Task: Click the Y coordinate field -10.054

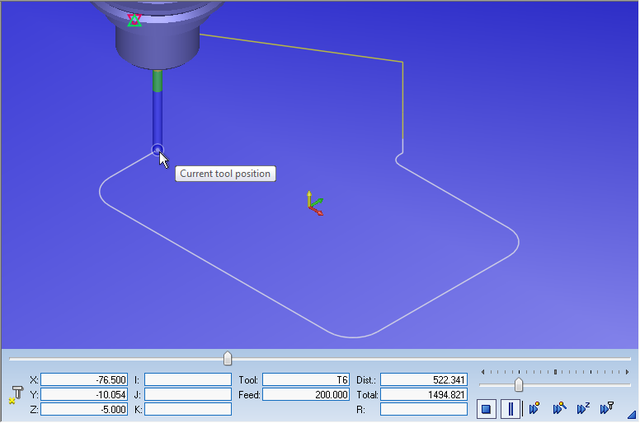Action: [84, 394]
